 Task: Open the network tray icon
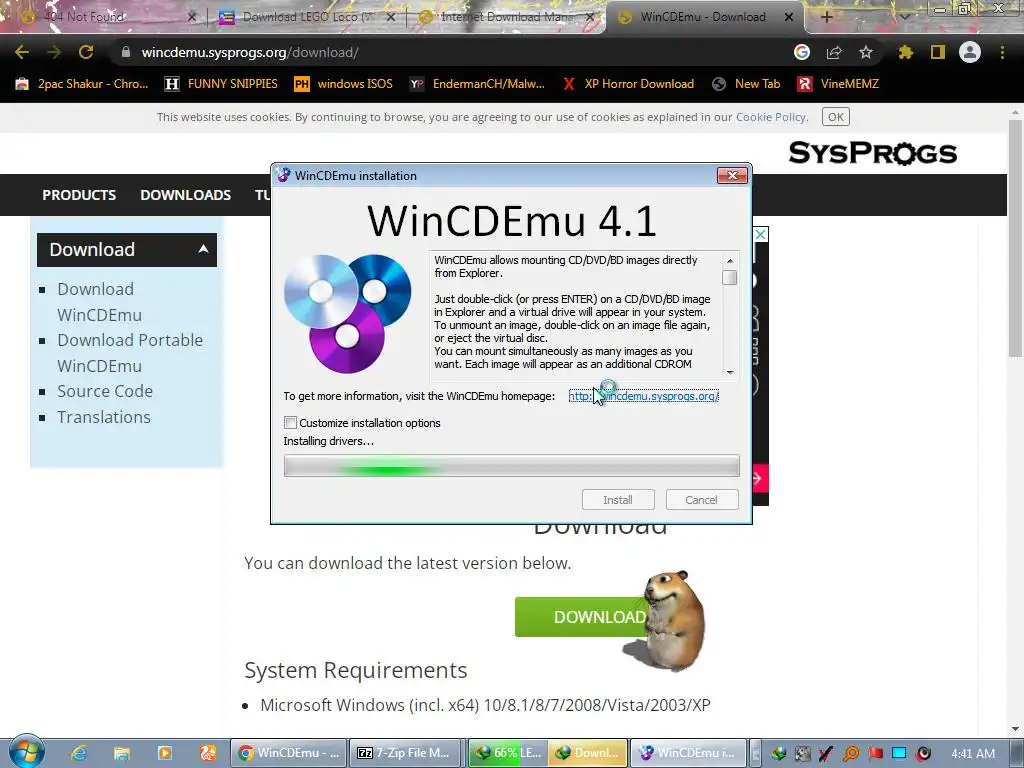(899, 754)
